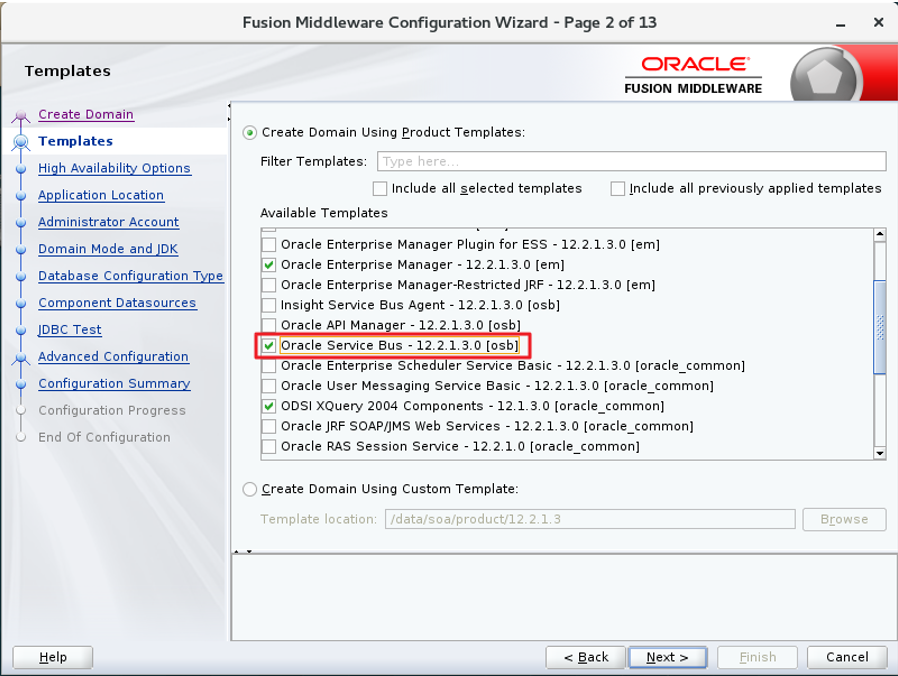
Task: Click the Template location path field
Action: [x=590, y=519]
